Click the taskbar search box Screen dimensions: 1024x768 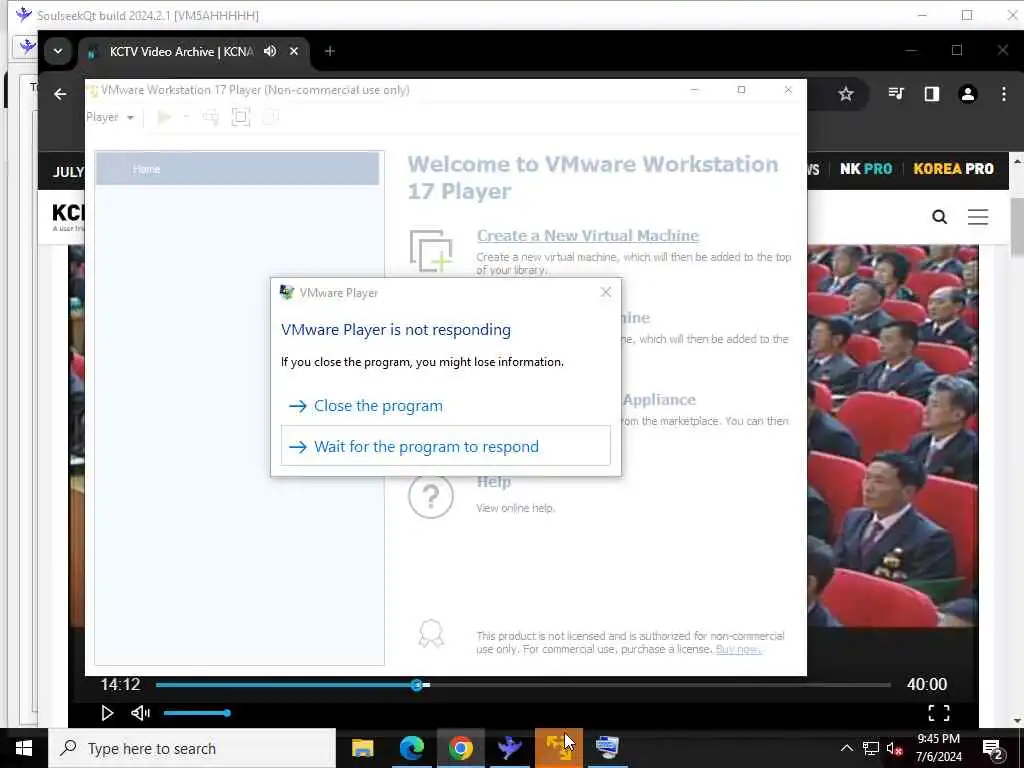(191, 748)
